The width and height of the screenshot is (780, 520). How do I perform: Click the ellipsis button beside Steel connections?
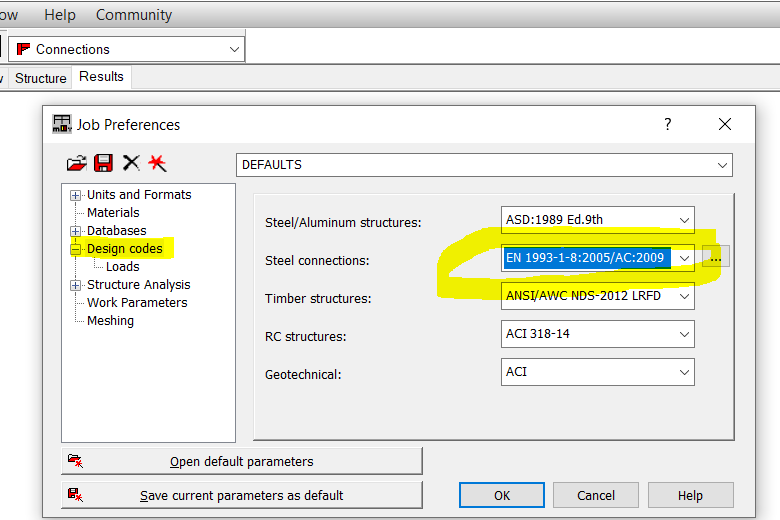(x=715, y=257)
